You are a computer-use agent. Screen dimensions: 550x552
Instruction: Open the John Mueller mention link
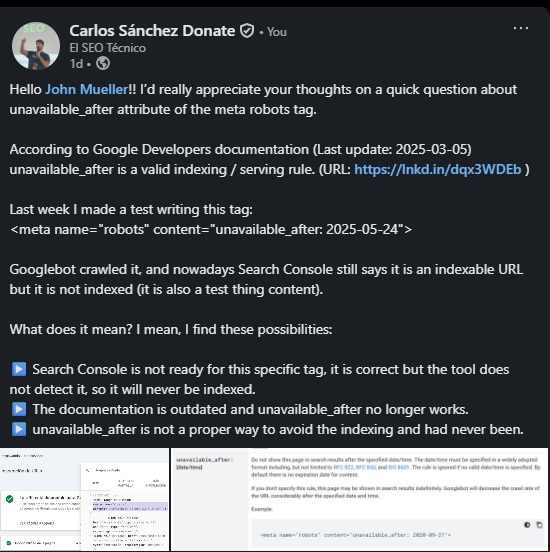coord(87,89)
